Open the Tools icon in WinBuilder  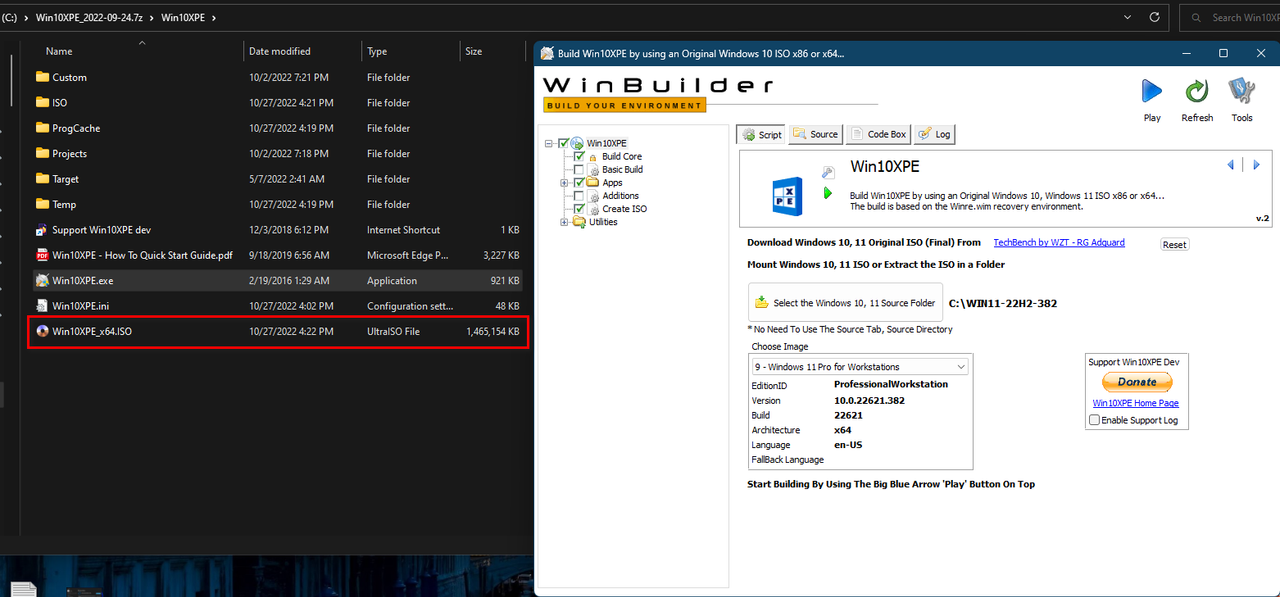tap(1241, 92)
